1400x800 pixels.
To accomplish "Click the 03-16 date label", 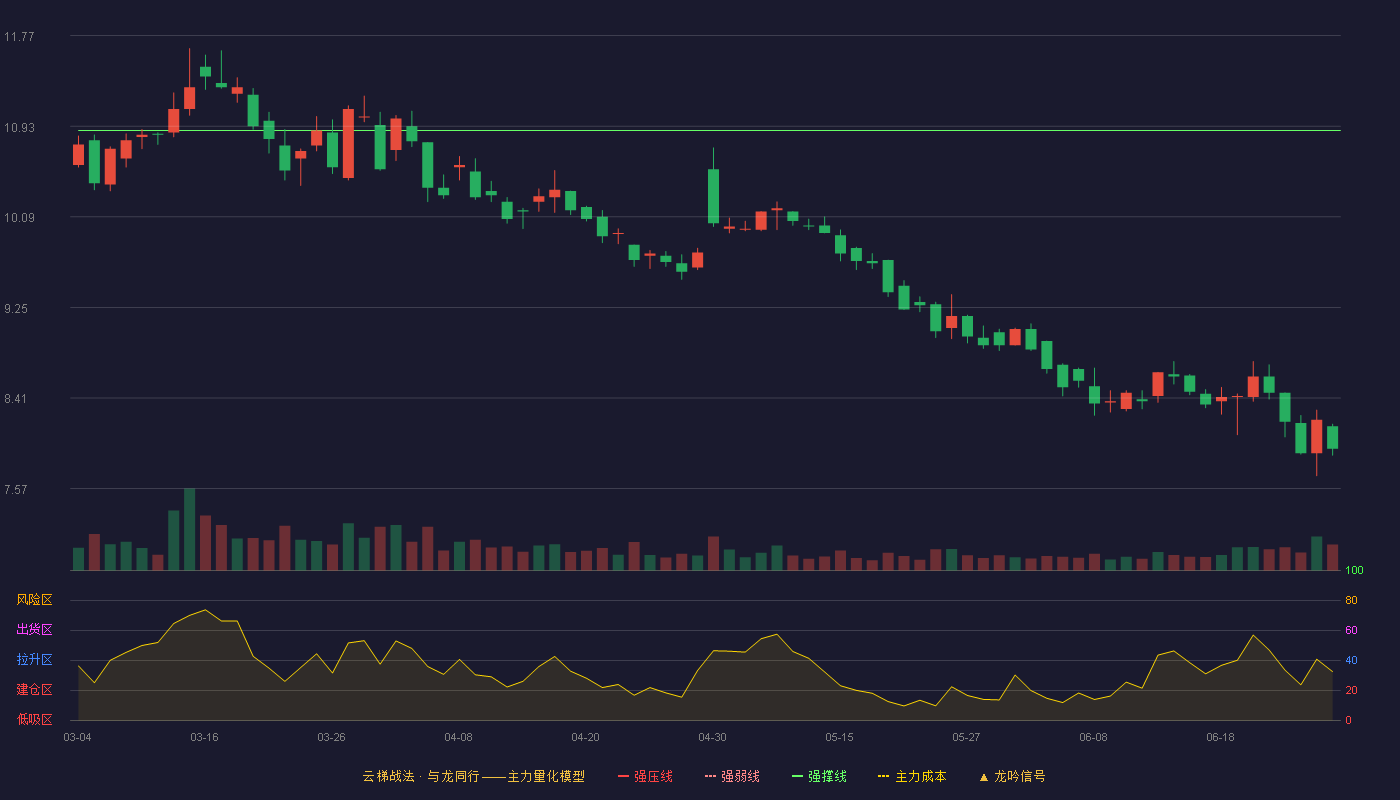I will [204, 737].
